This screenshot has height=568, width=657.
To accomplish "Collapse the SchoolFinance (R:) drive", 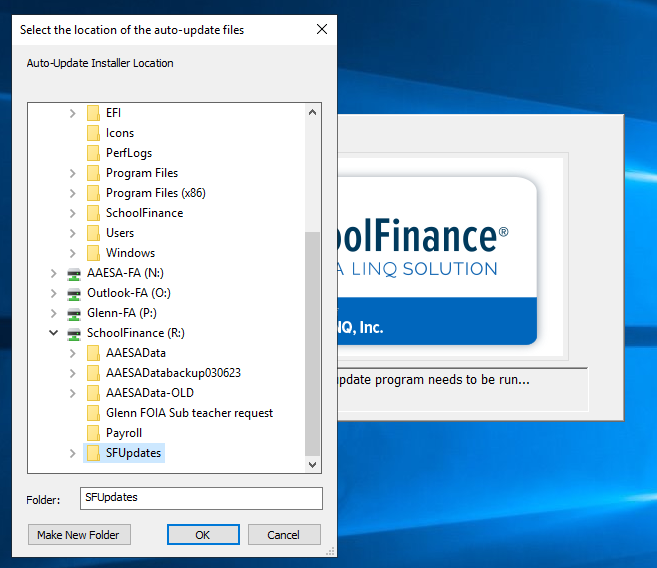I will click(53, 333).
